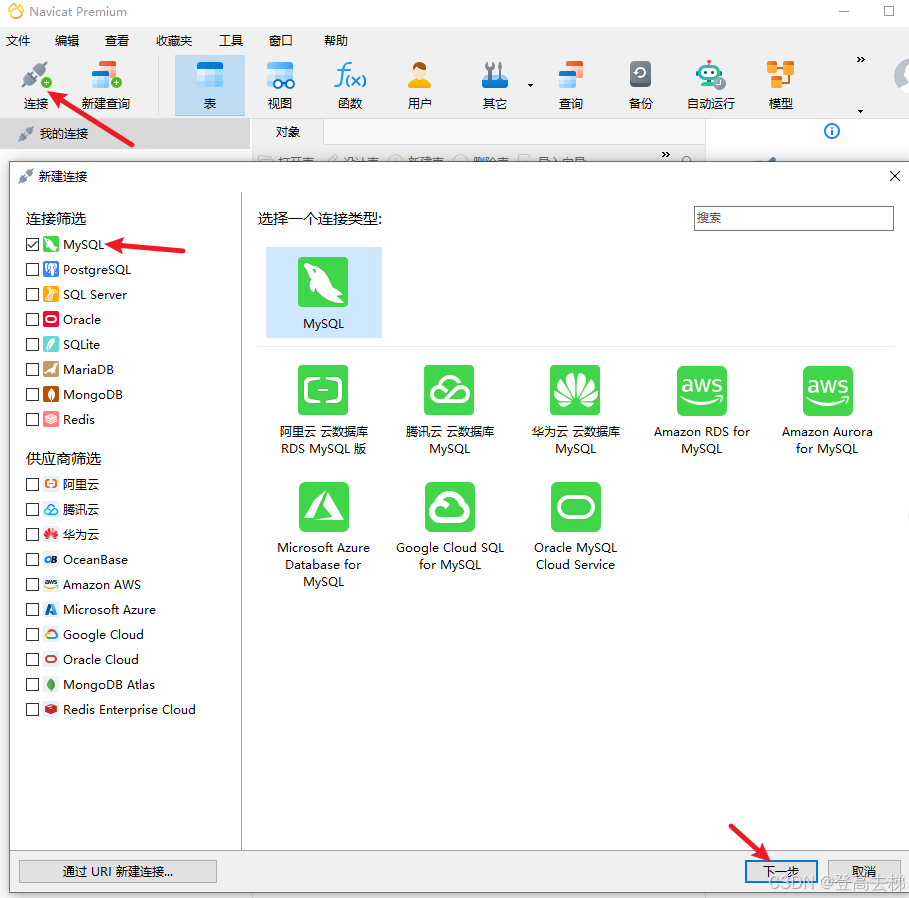Choose Microsoft Azure Database for MySQL tile
This screenshot has height=898, width=909.
point(323,535)
